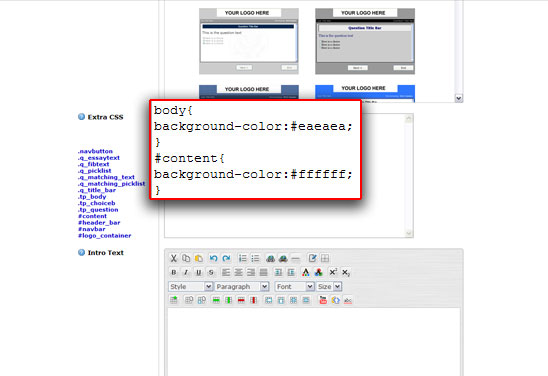The height and width of the screenshot is (376, 548).
Task: Click the edit pencil icon in toolbar
Action: (x=312, y=259)
